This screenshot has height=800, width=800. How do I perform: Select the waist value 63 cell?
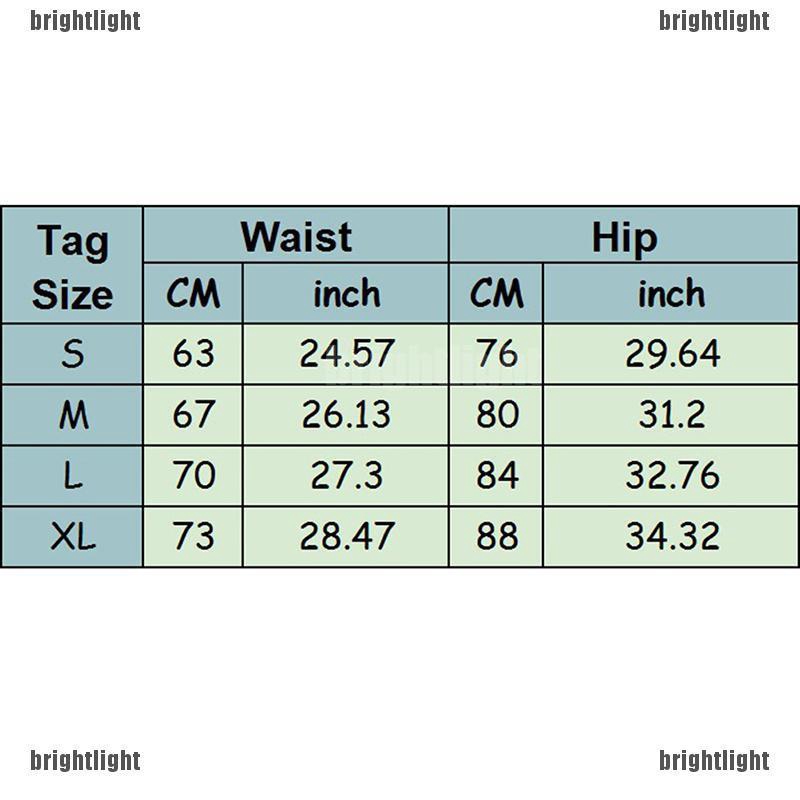click(x=193, y=354)
